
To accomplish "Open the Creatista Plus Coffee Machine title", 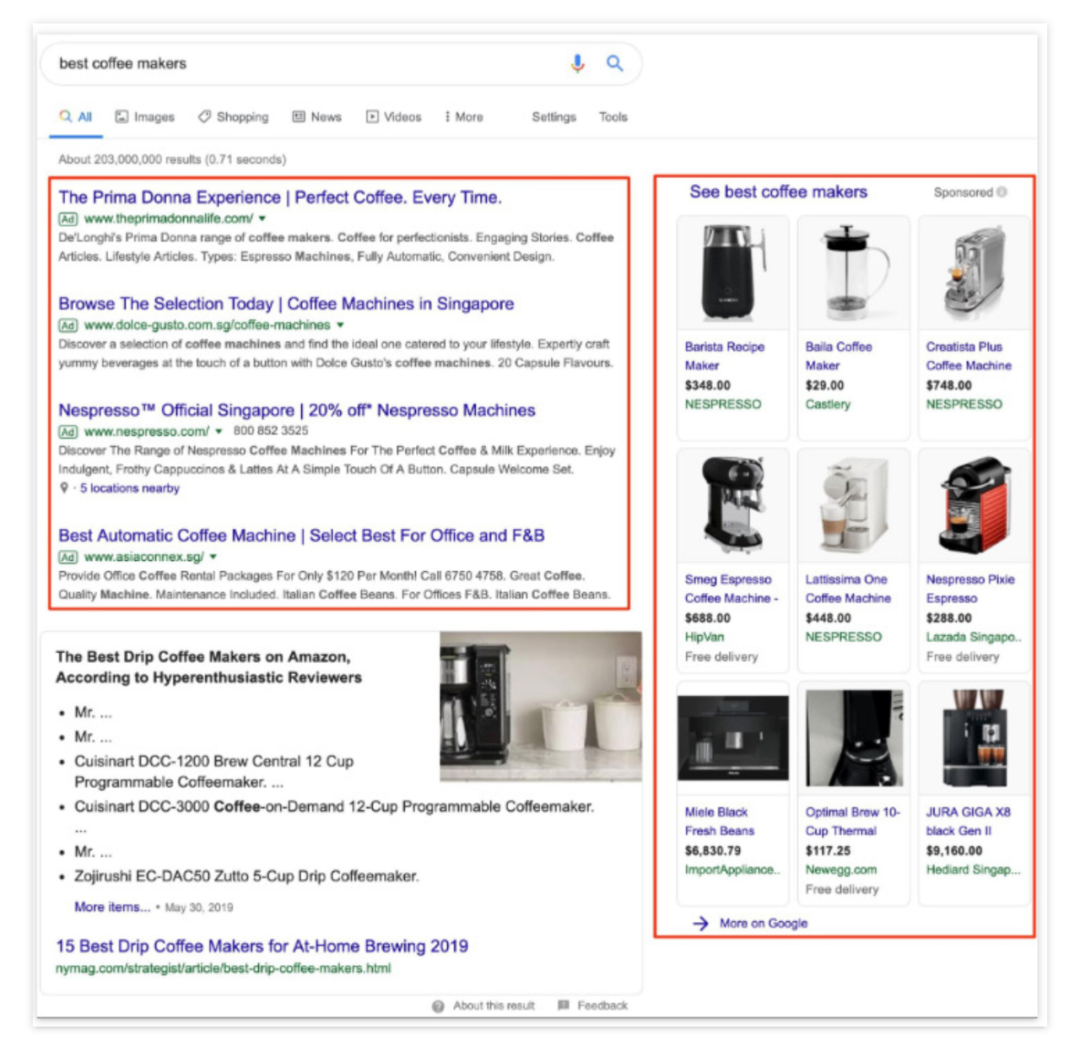I will pos(968,356).
